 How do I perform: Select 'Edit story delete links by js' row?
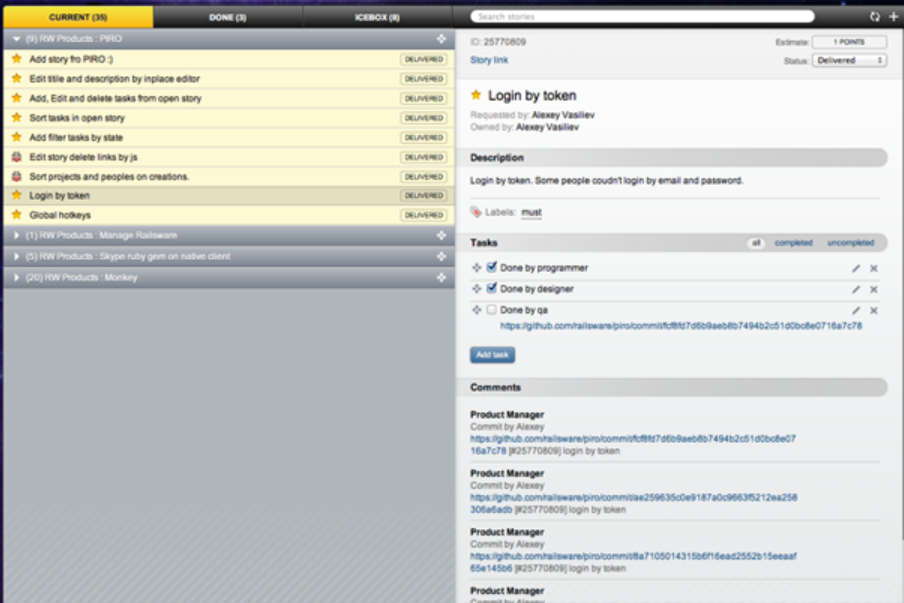(229, 157)
